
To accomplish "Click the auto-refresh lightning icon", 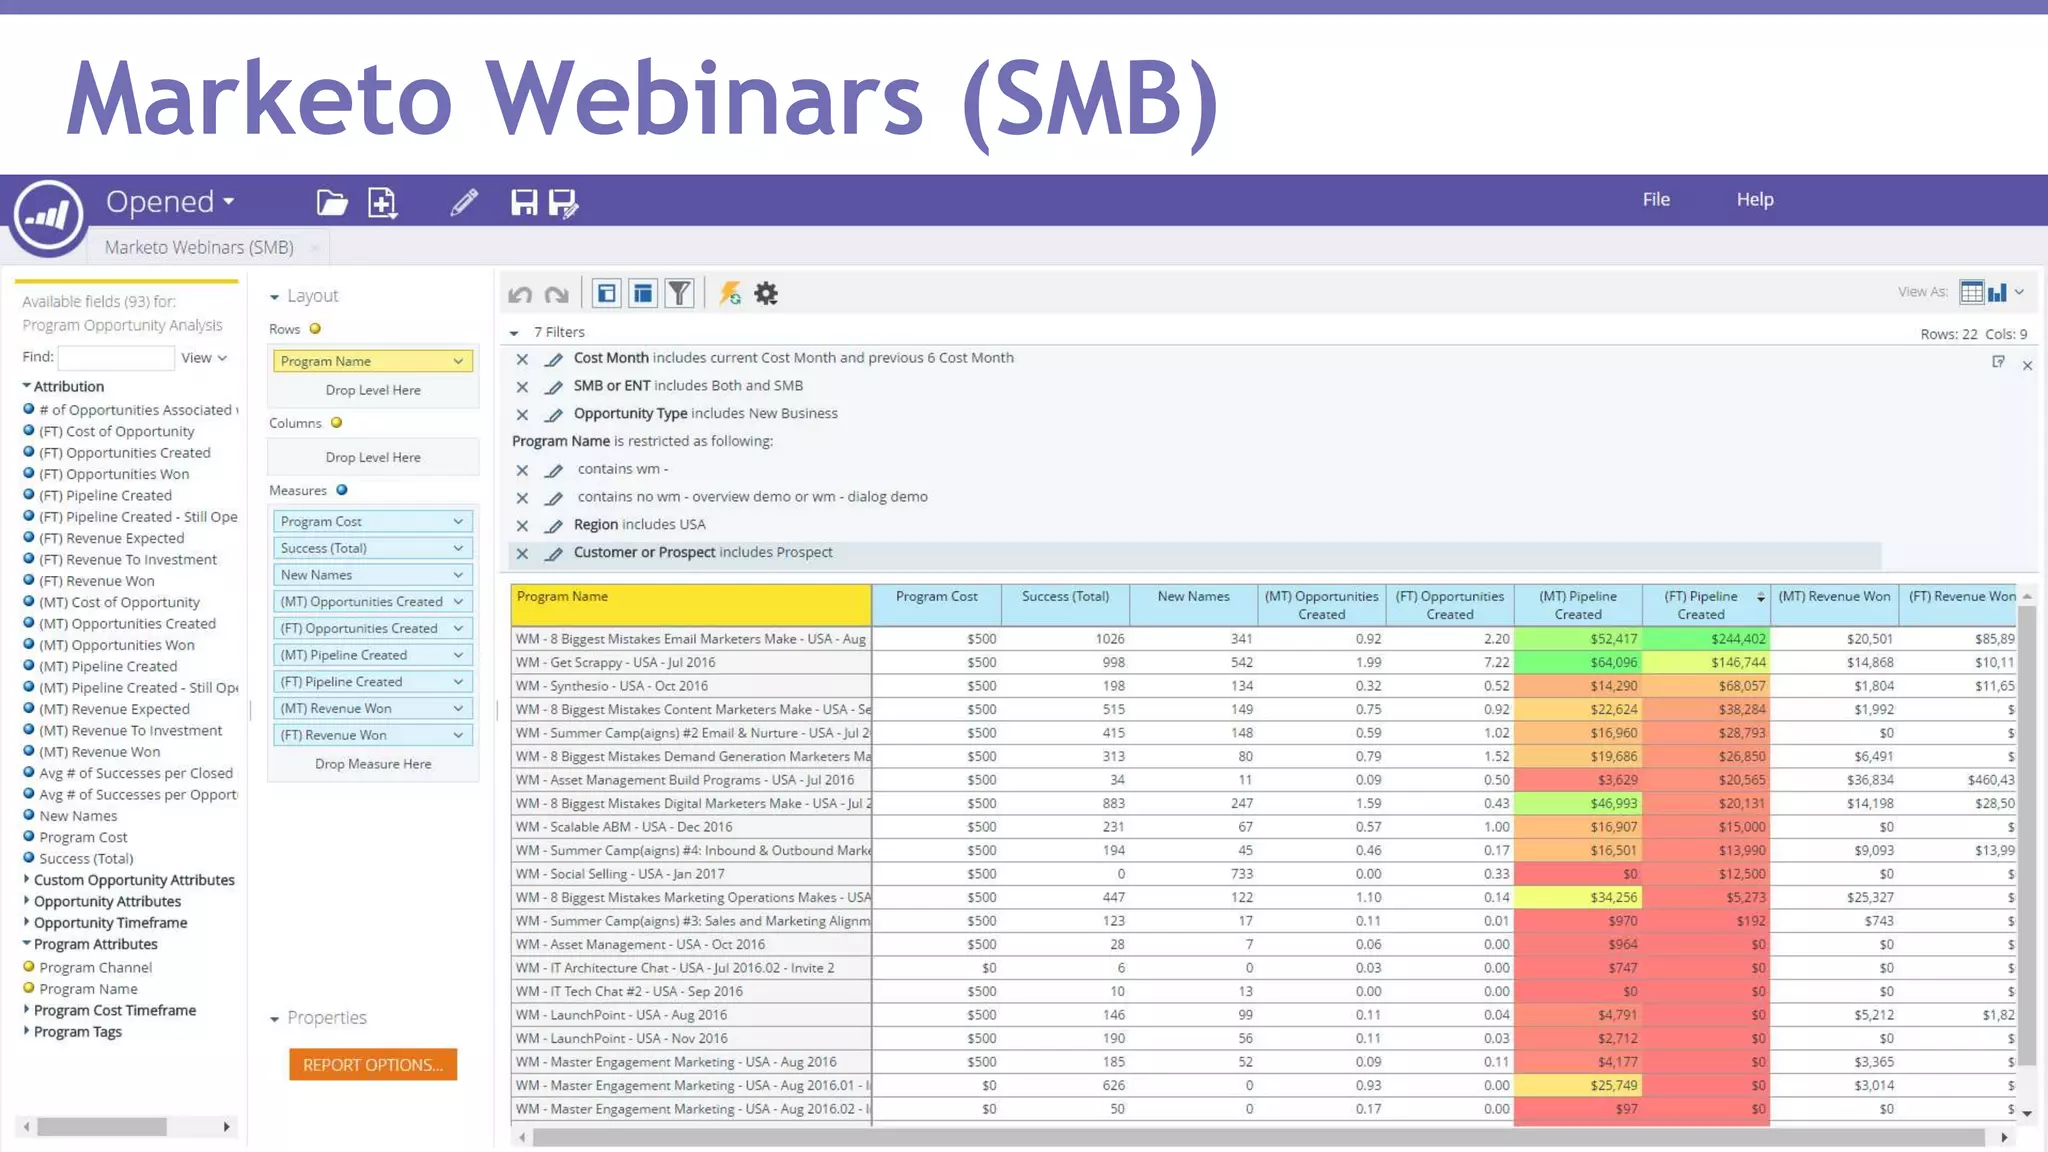I will point(730,293).
